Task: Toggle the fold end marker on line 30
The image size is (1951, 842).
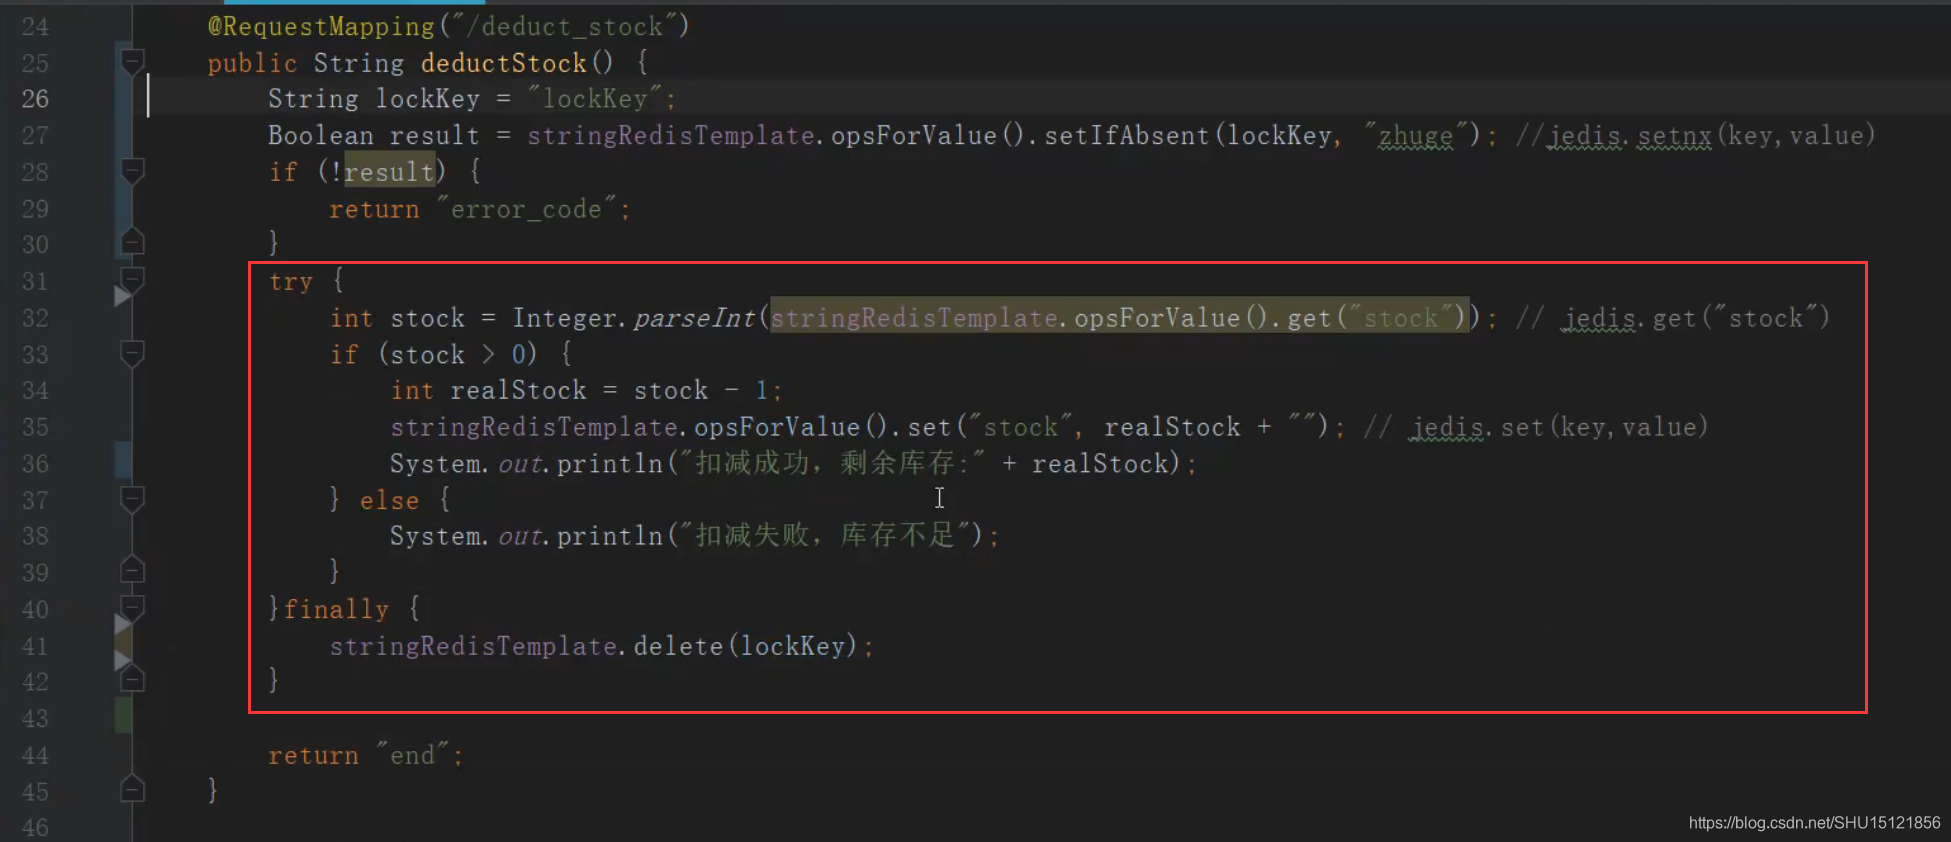Action: point(132,243)
